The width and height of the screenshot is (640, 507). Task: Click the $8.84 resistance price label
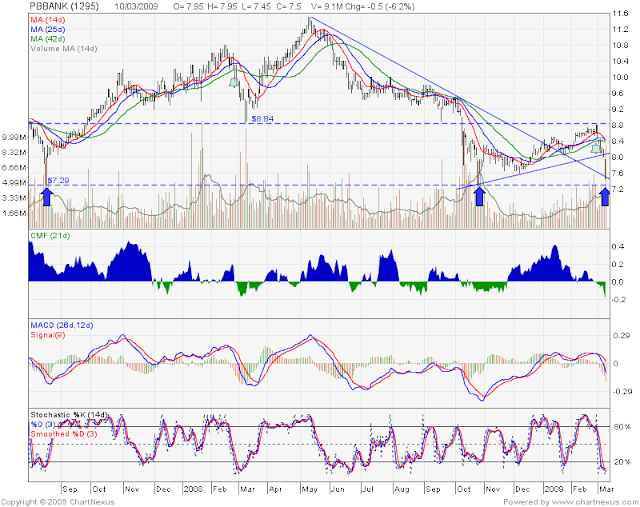coord(262,118)
